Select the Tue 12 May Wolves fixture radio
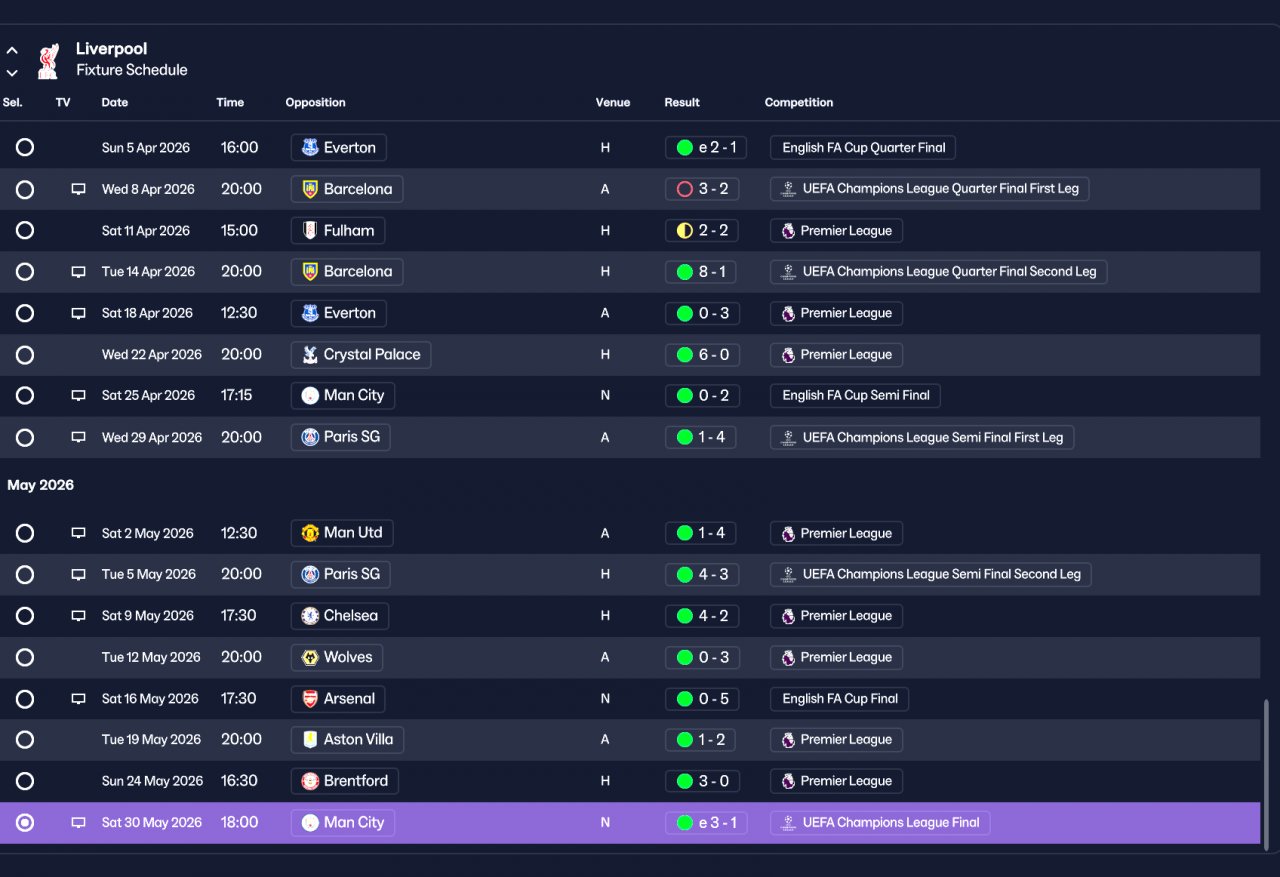 coord(25,658)
